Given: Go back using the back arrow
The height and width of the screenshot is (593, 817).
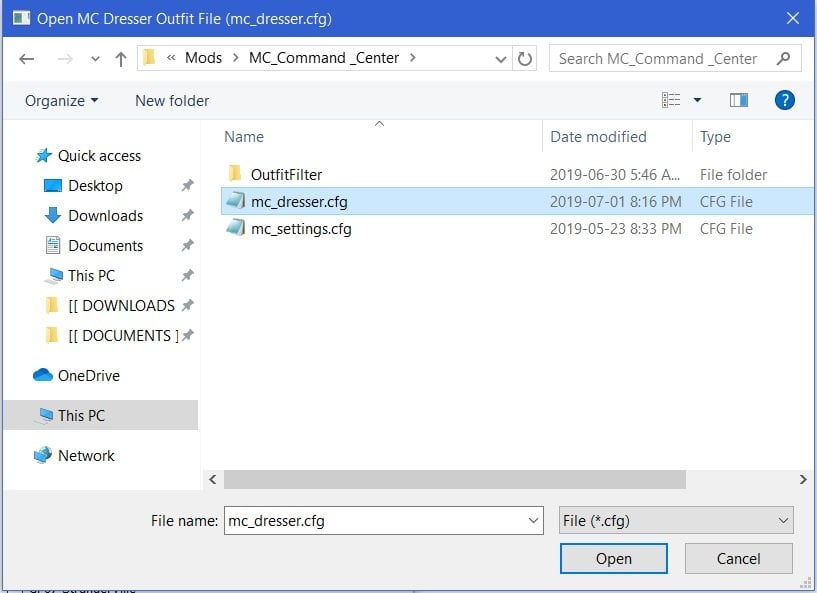Looking at the screenshot, I should pos(27,59).
